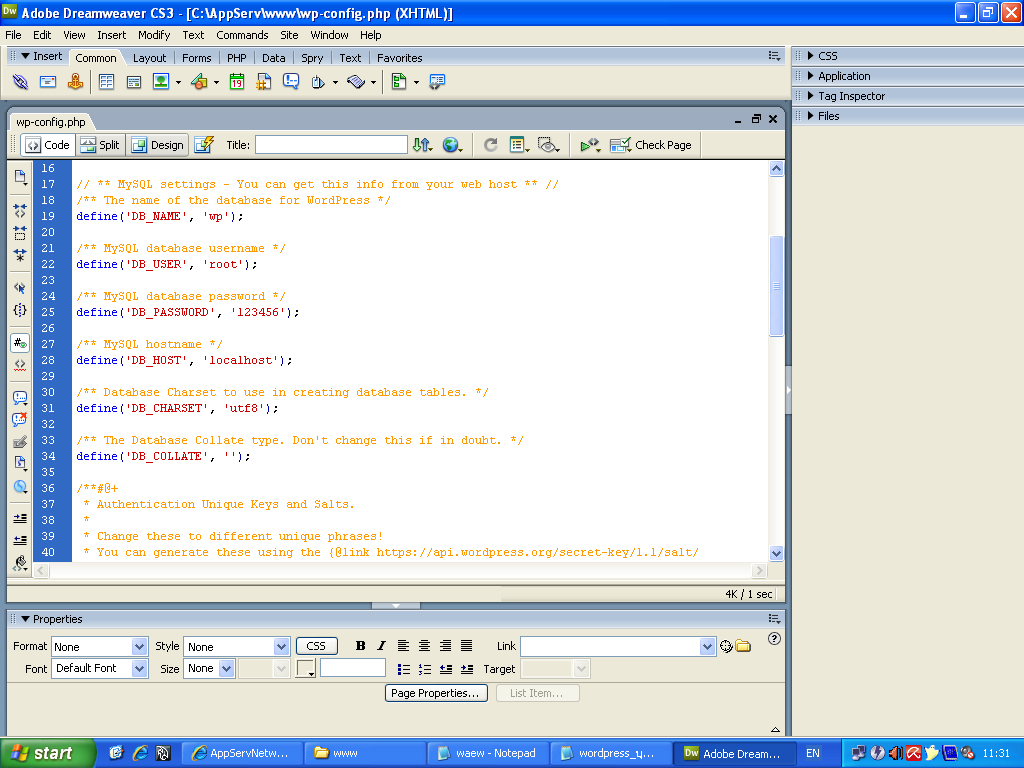The image size is (1024, 768).
Task: Collapse the selection in code view
Action: coord(20,232)
